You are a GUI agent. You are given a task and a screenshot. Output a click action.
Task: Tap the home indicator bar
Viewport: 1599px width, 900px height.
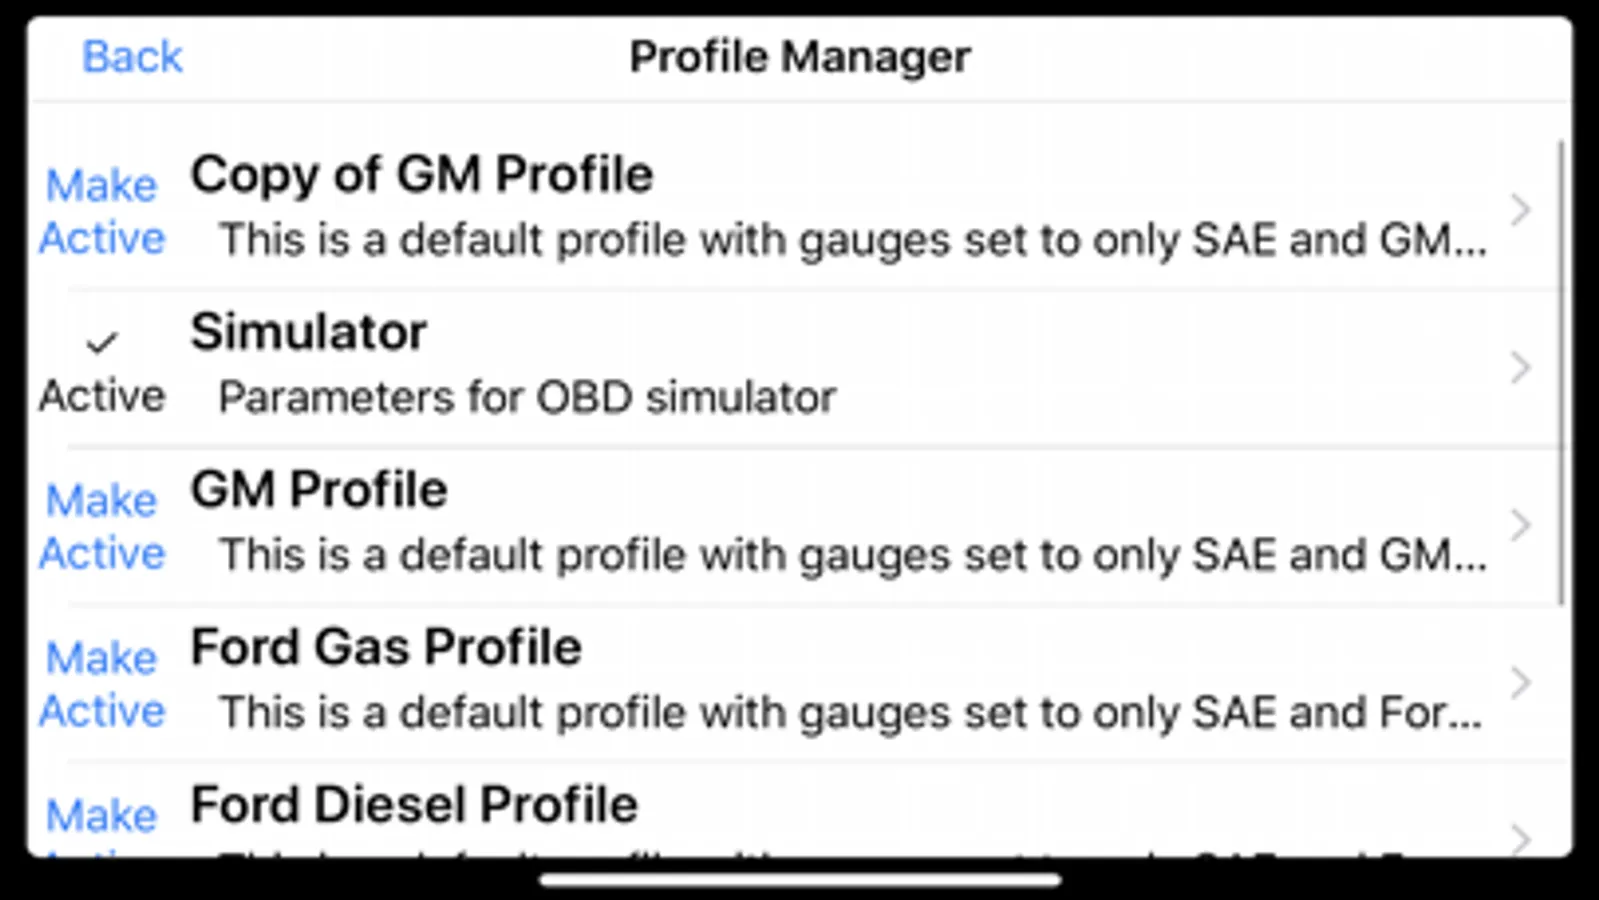point(799,881)
